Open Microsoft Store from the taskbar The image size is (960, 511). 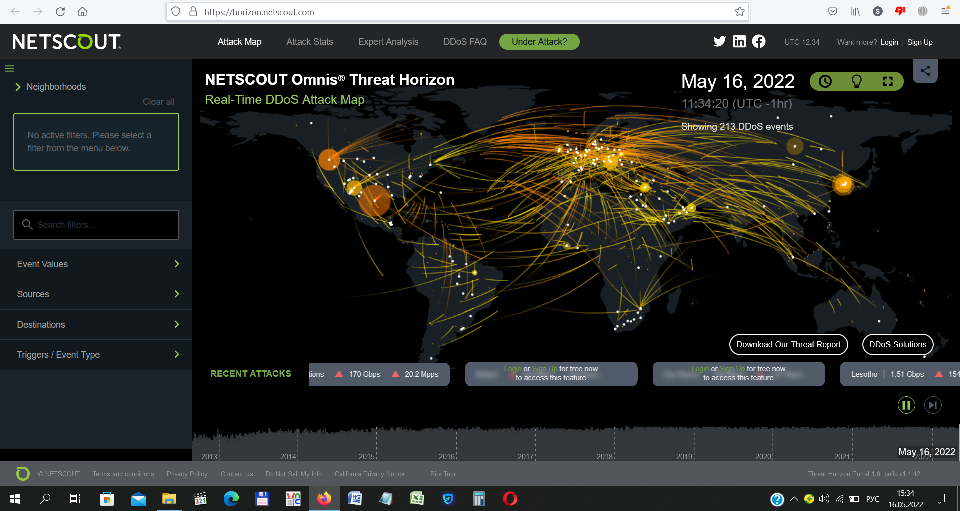coord(107,499)
